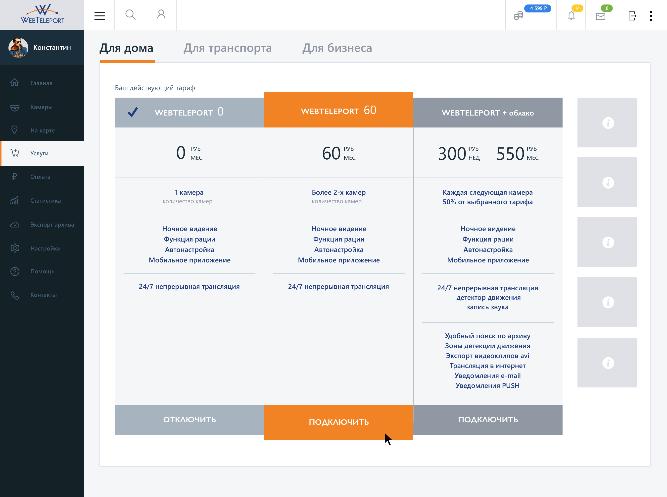Open the ruble payment item in sidebar

(14, 177)
